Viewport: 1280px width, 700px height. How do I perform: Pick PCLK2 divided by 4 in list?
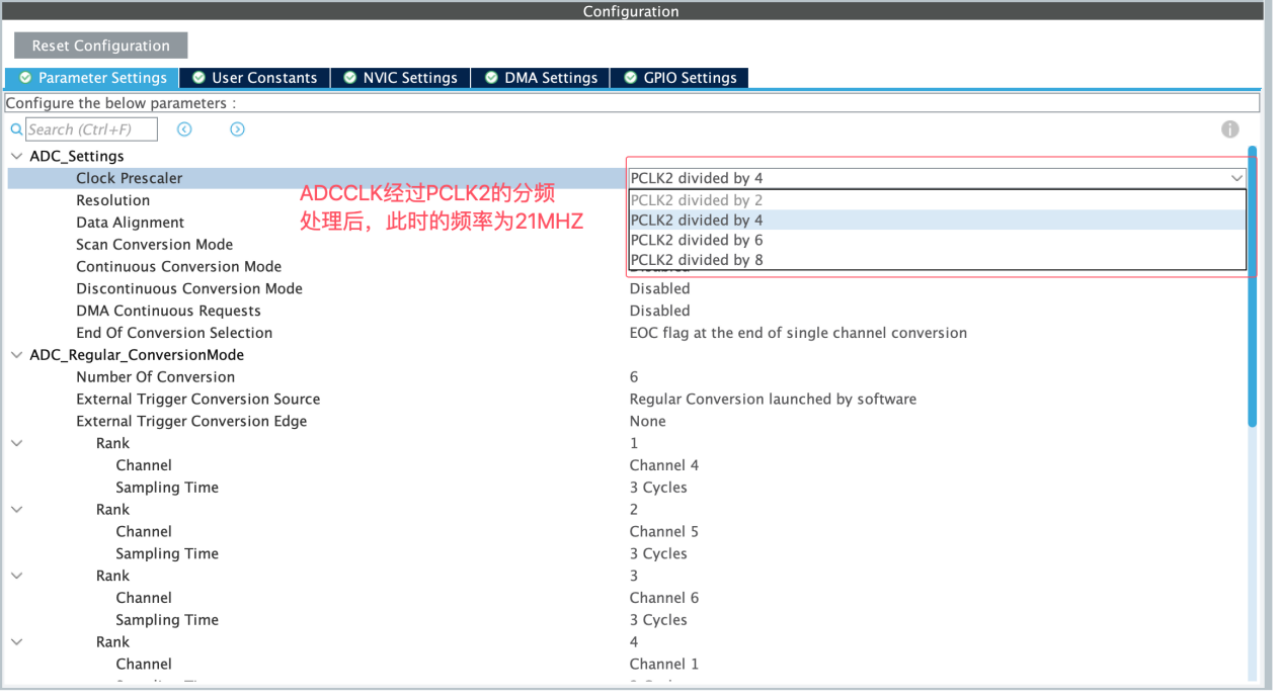[696, 220]
